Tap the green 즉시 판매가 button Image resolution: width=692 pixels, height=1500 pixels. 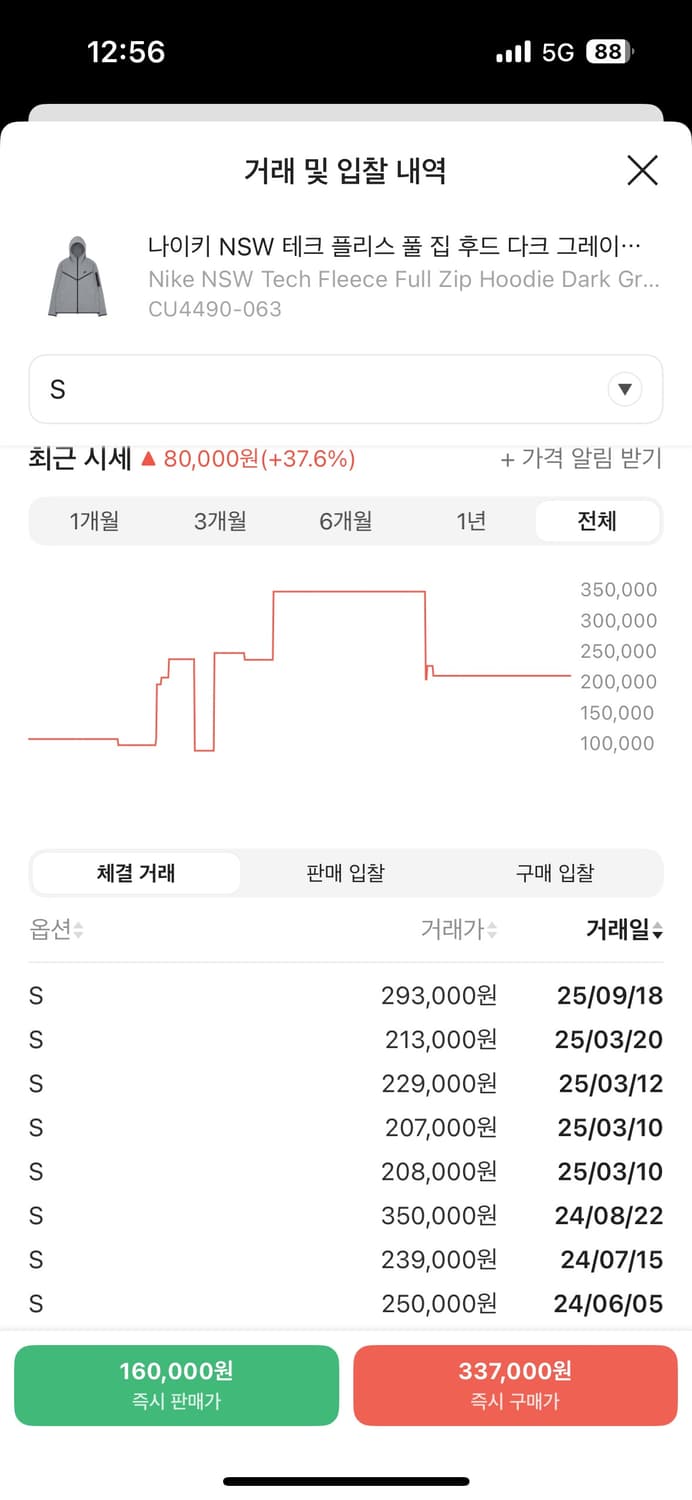coord(176,1384)
